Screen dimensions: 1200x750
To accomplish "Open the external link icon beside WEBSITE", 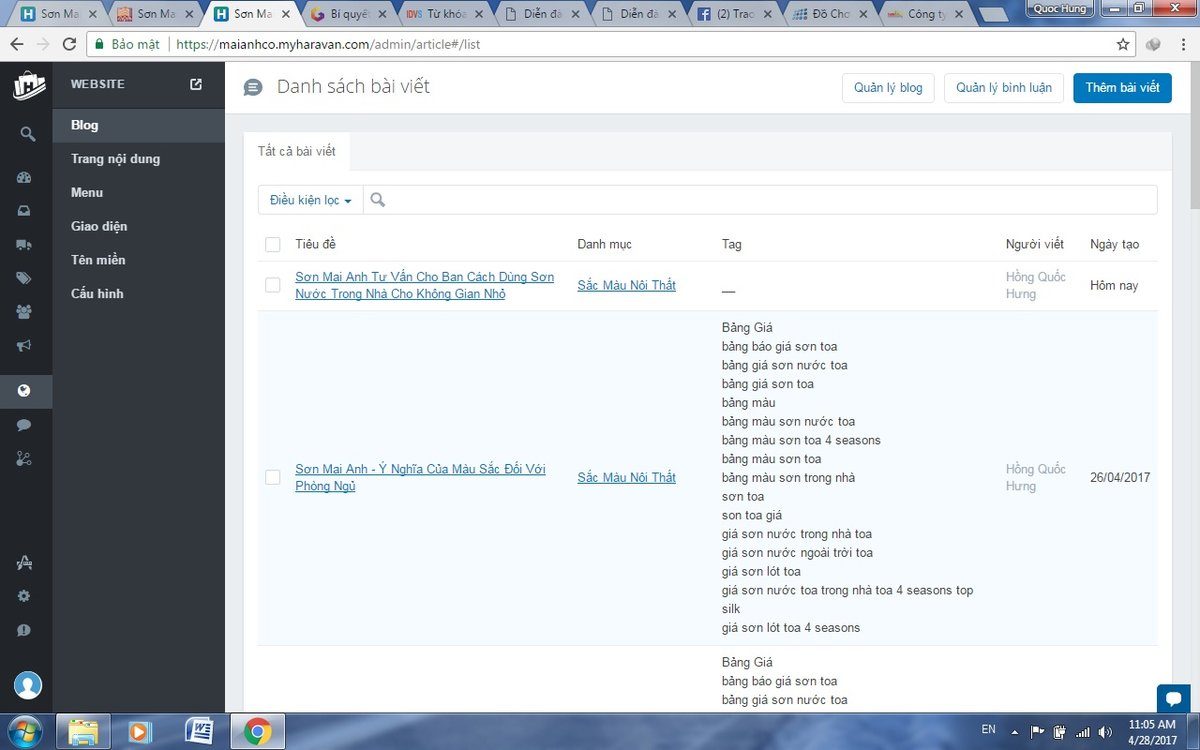I will tap(196, 84).
